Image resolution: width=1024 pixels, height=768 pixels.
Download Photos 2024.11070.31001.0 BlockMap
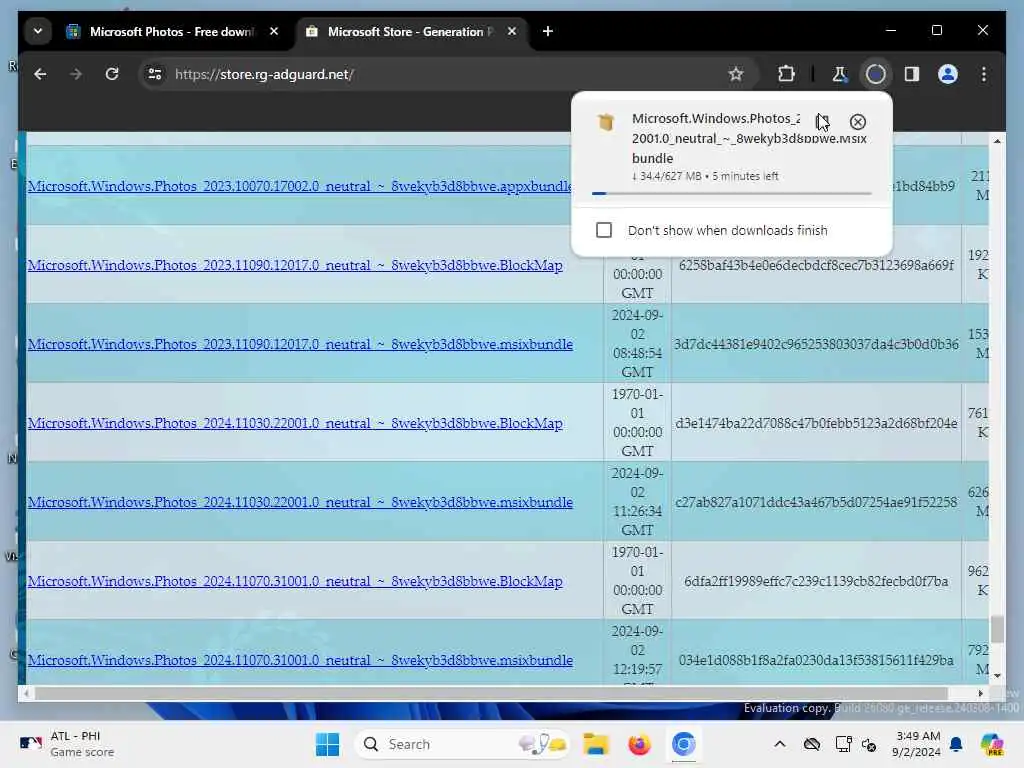pos(295,581)
